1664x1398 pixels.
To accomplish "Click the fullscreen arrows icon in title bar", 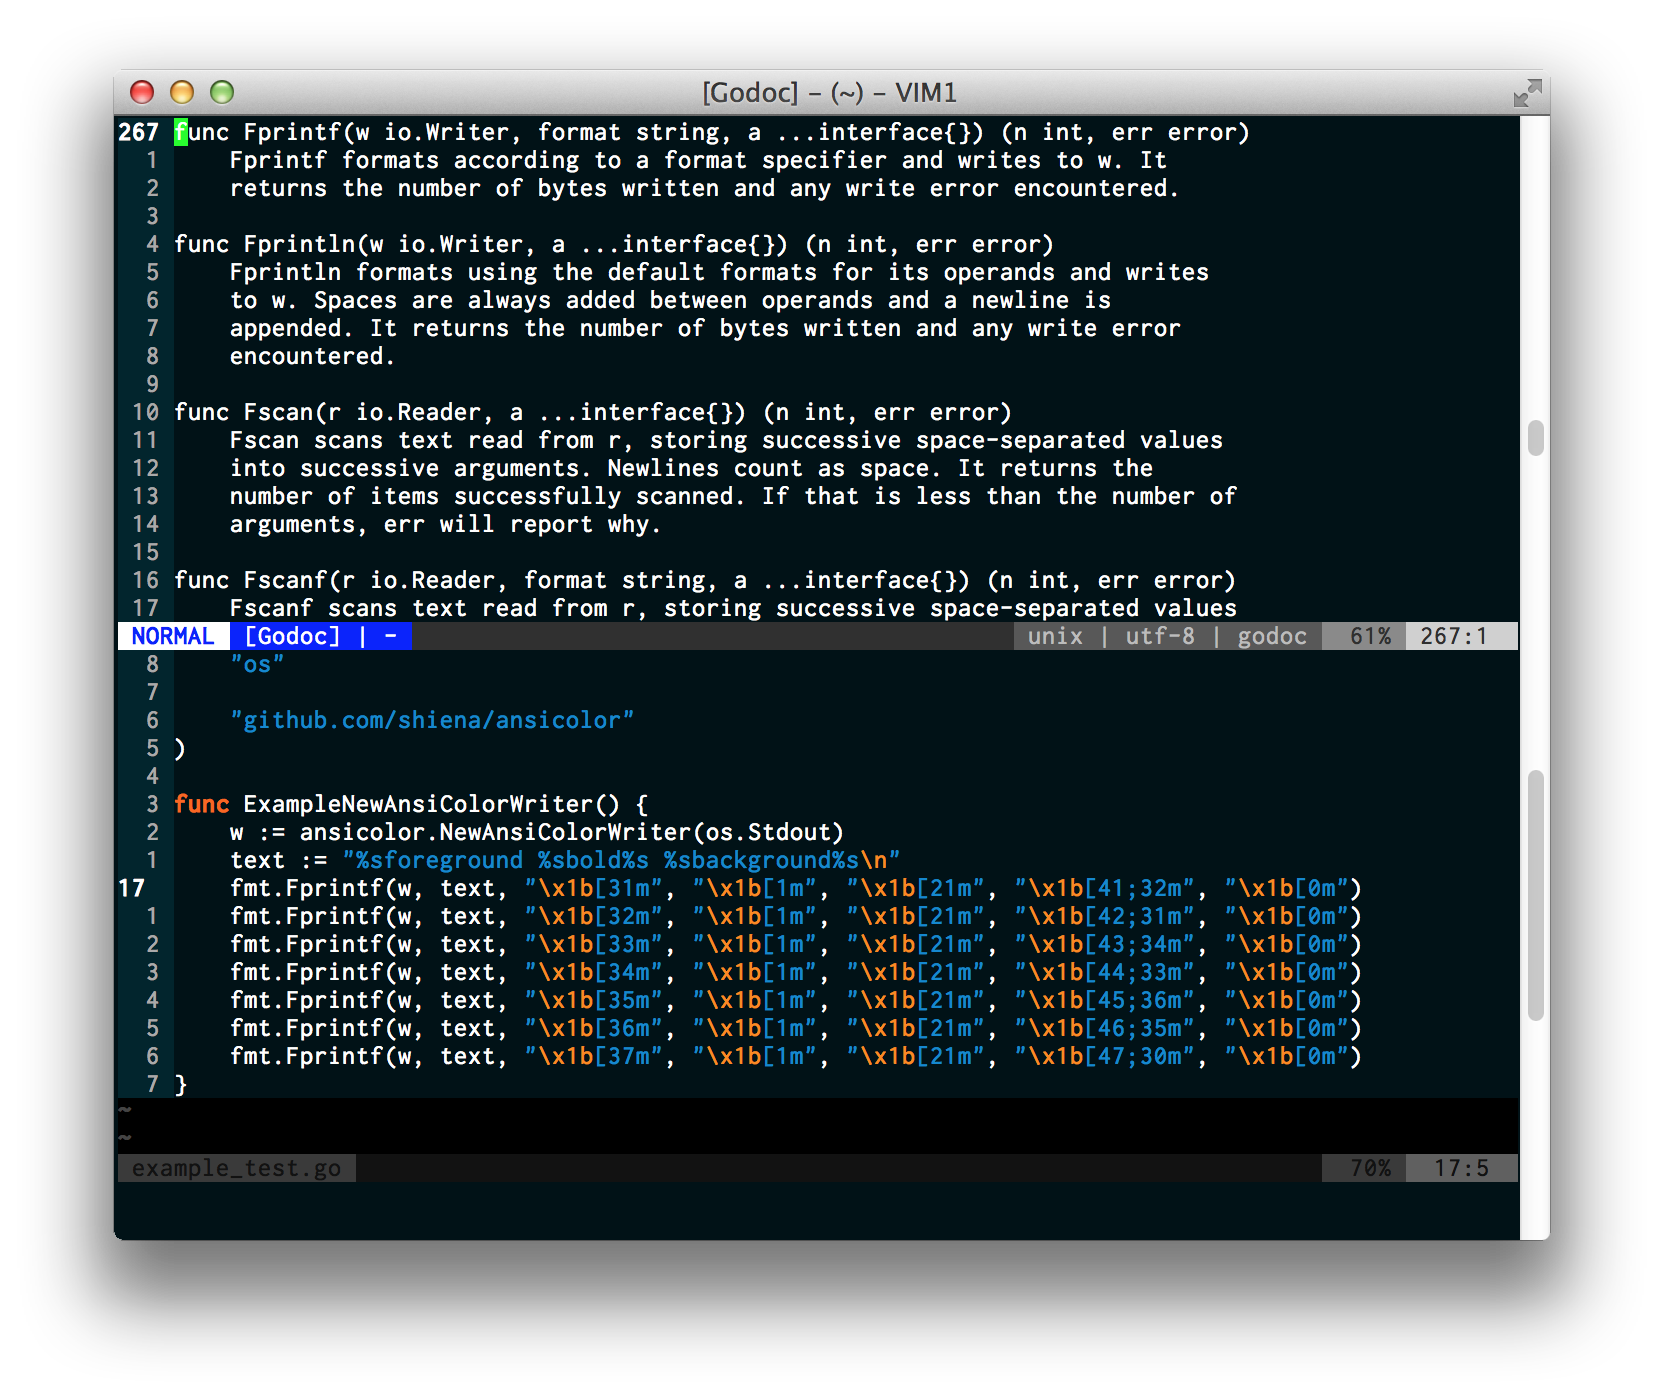I will coord(1527,93).
